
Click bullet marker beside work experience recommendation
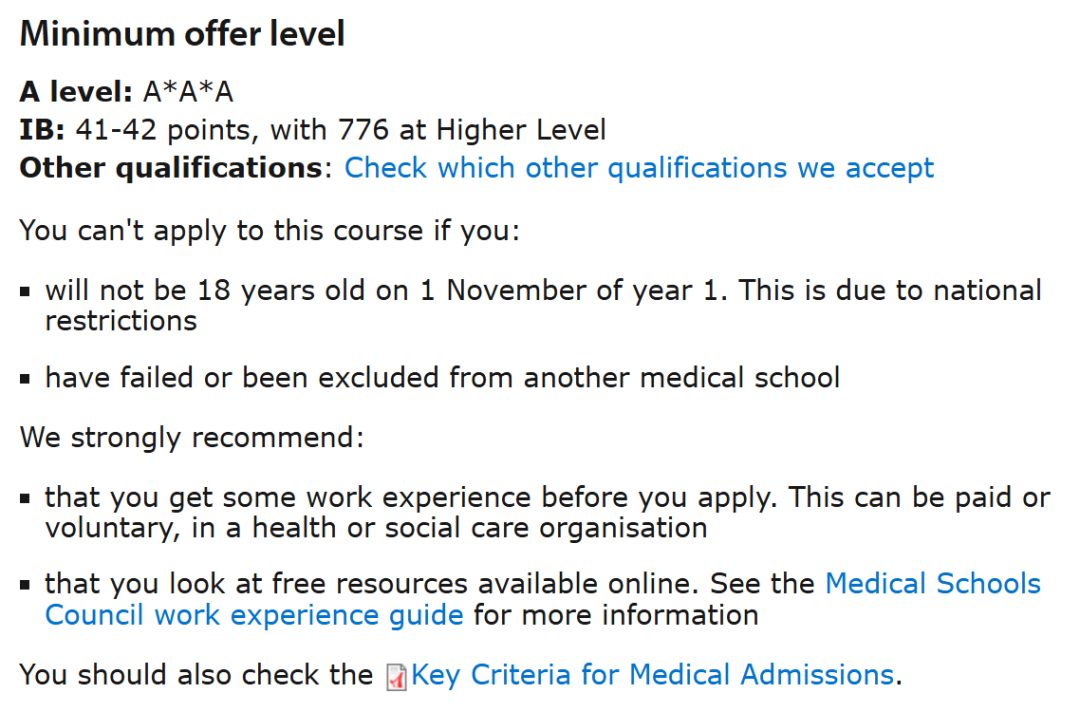pos(26,499)
